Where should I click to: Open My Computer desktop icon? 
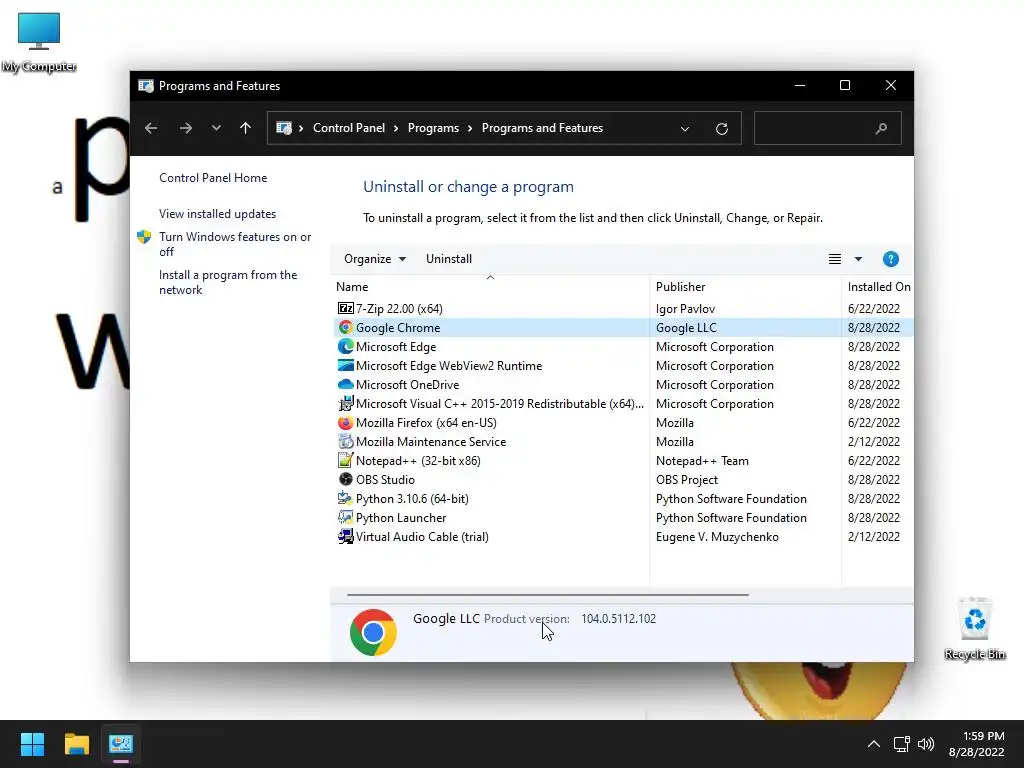[39, 42]
